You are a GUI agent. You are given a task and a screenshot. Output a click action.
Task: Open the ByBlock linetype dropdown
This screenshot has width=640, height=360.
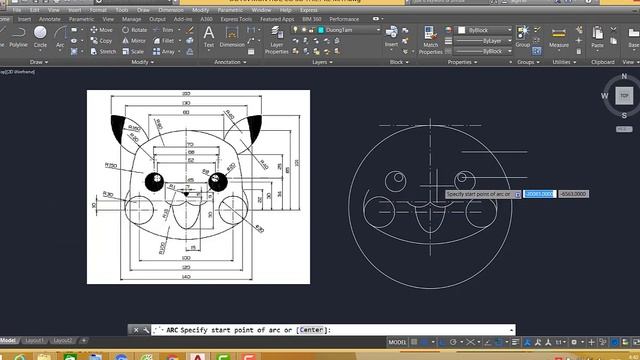(x=509, y=51)
